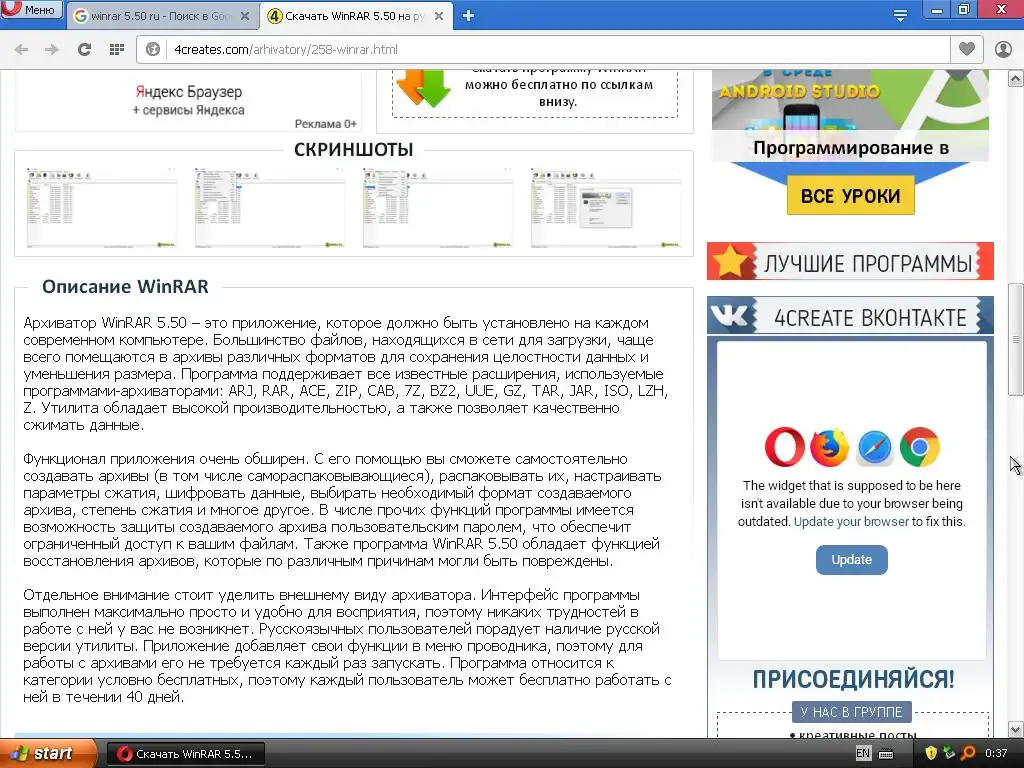The height and width of the screenshot is (768, 1024).
Task: Reload the current page
Action: pos(84,50)
